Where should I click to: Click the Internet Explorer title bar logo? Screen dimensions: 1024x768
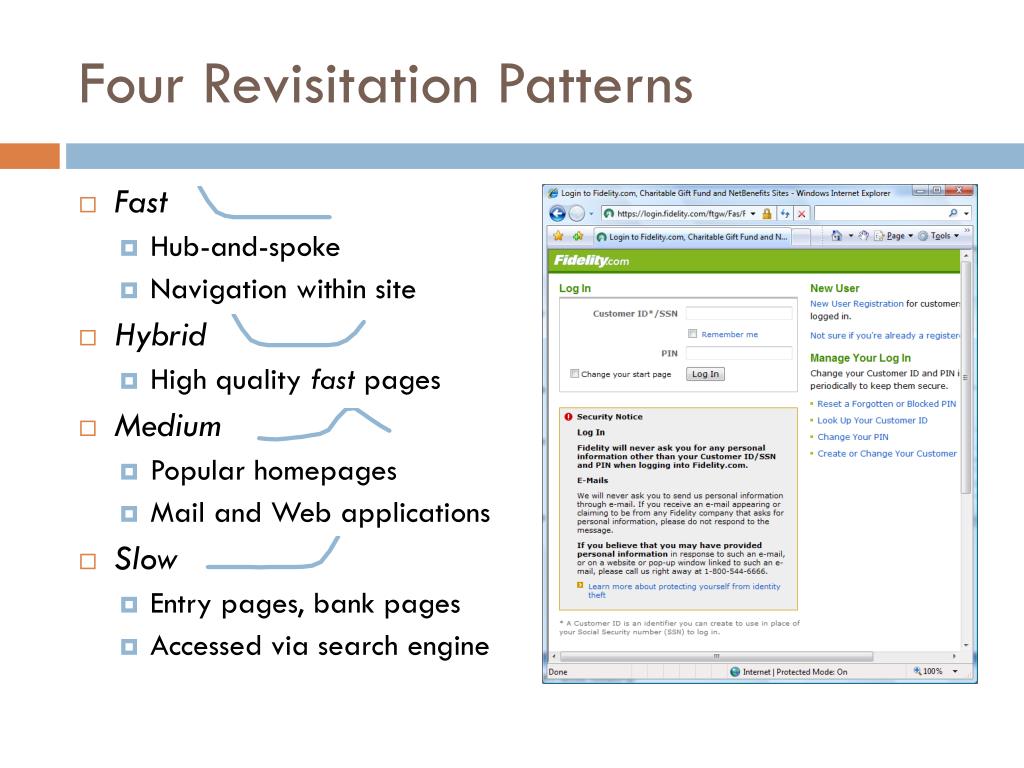(554, 193)
